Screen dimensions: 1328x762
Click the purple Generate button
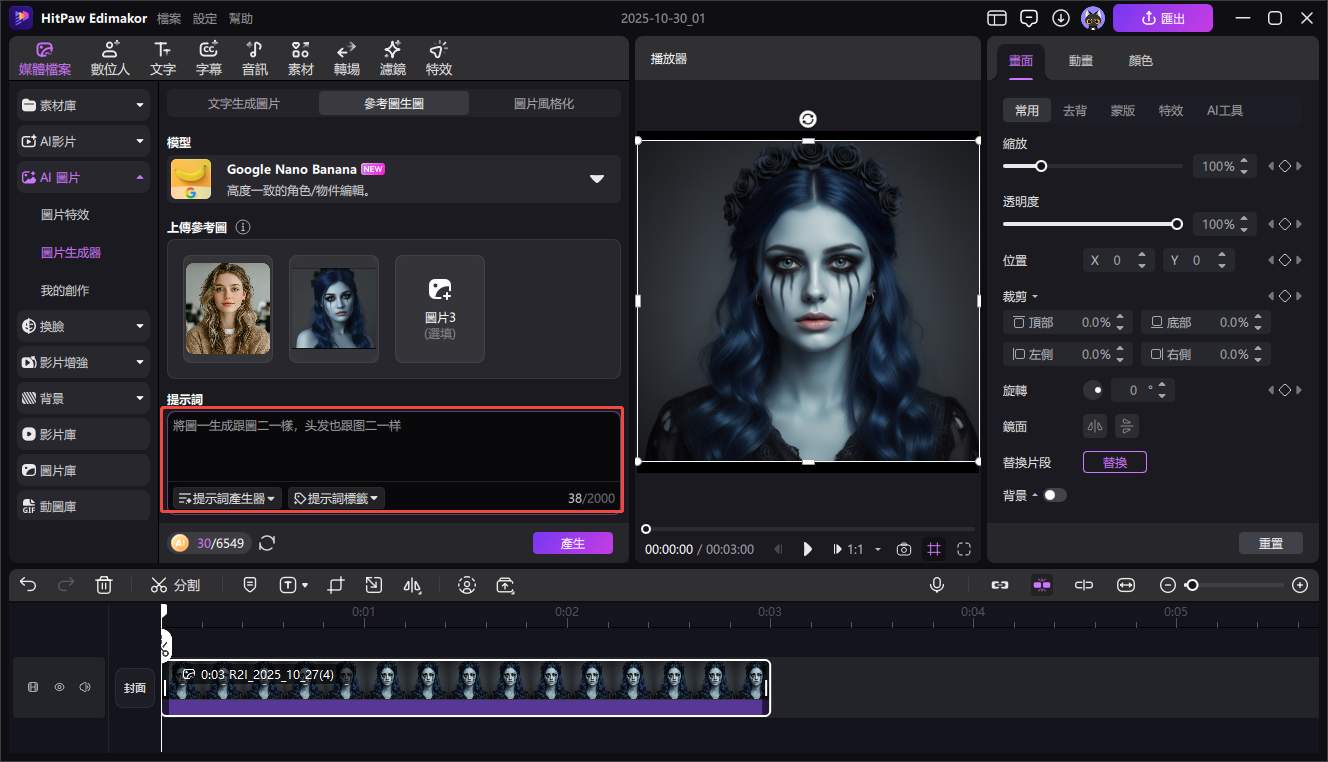click(x=572, y=543)
